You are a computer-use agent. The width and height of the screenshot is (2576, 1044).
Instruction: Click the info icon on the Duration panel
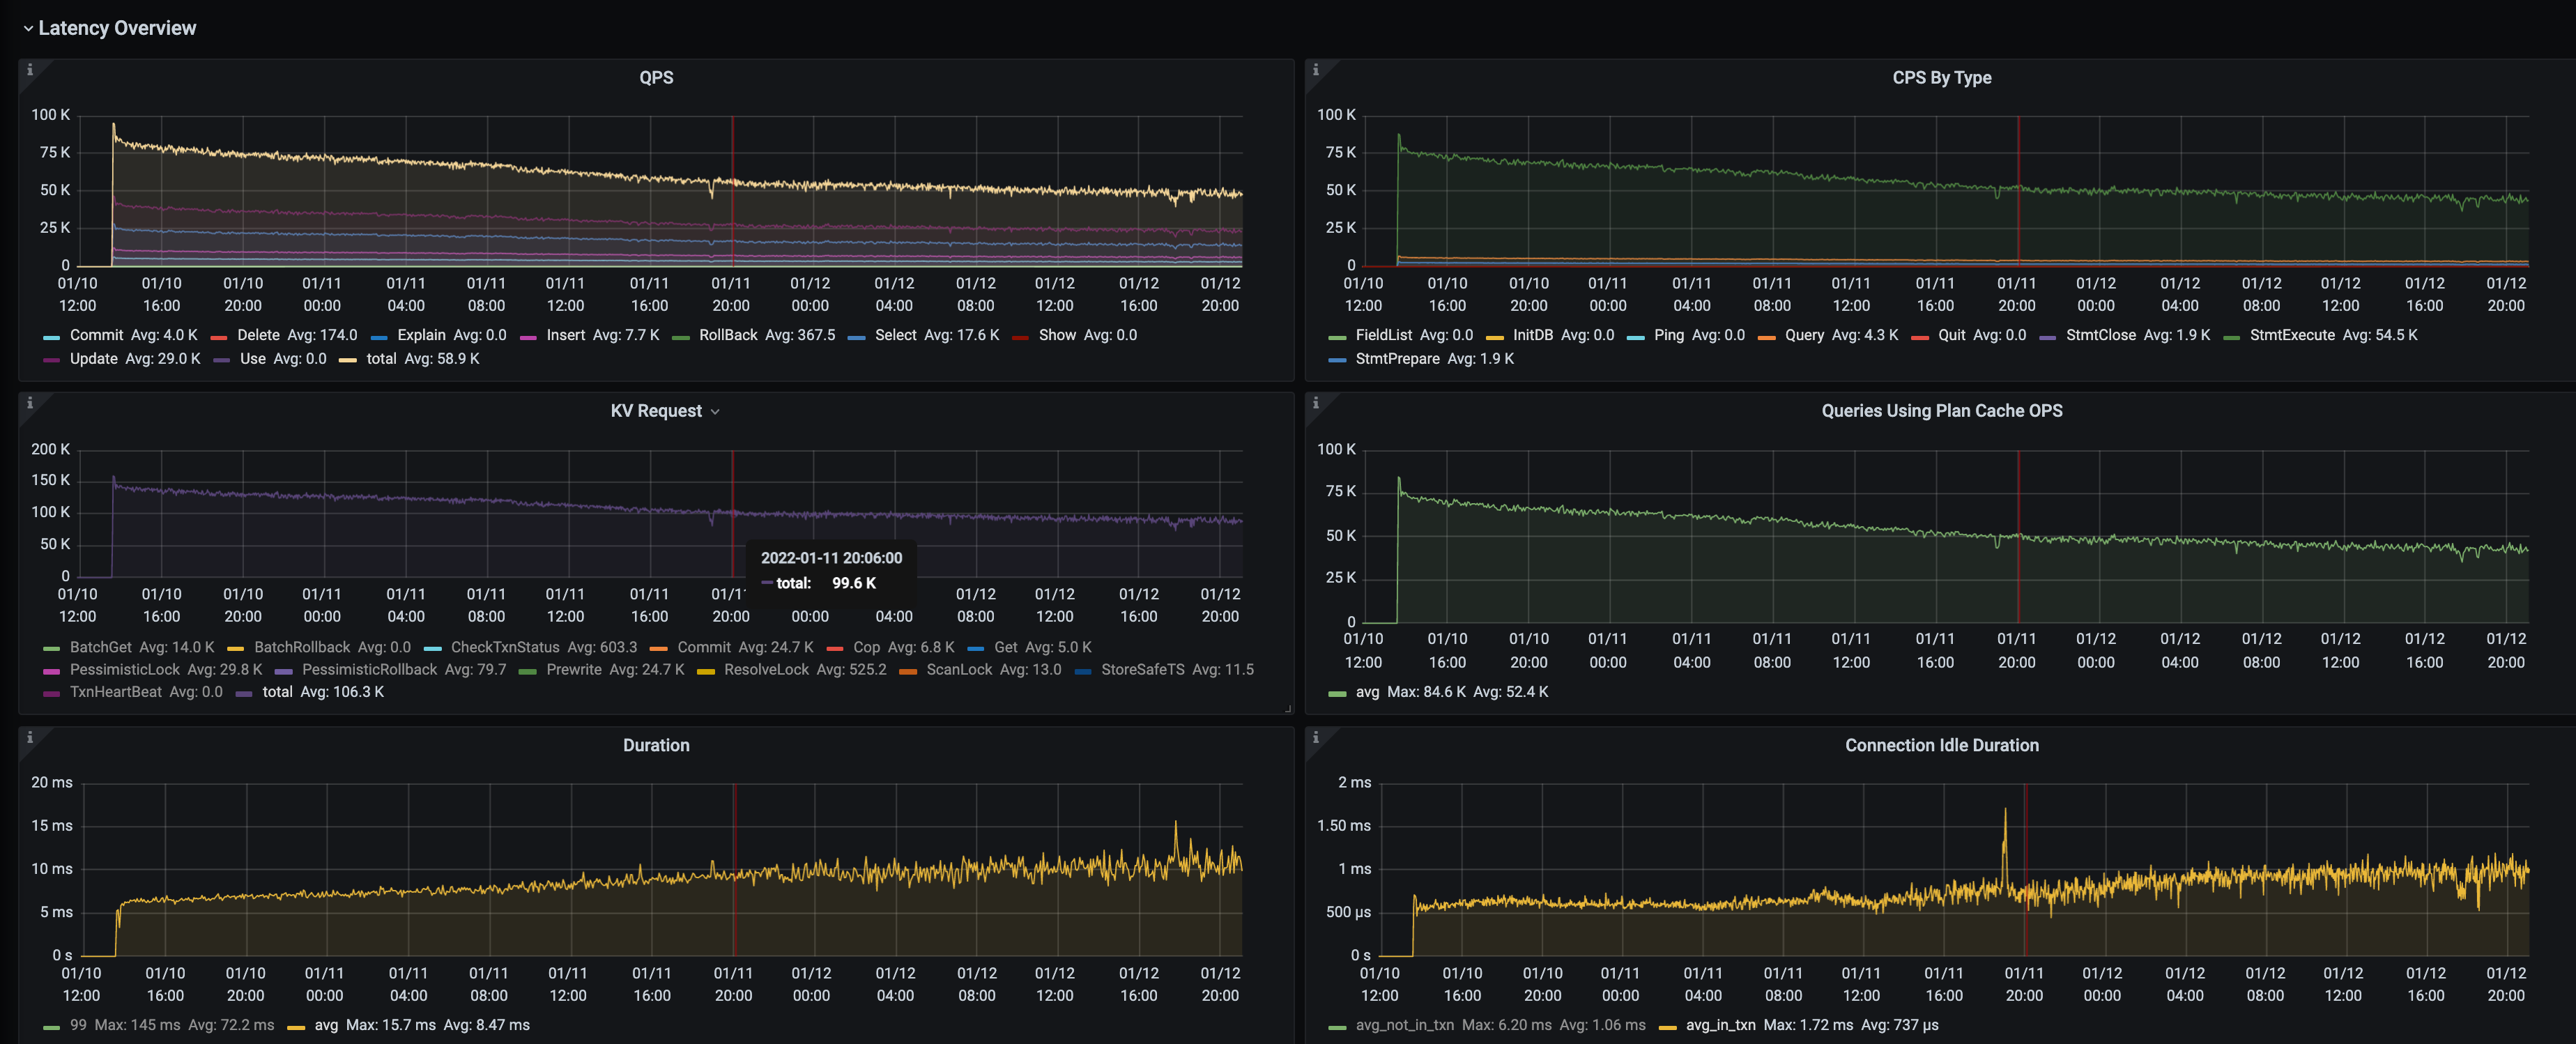tap(30, 738)
